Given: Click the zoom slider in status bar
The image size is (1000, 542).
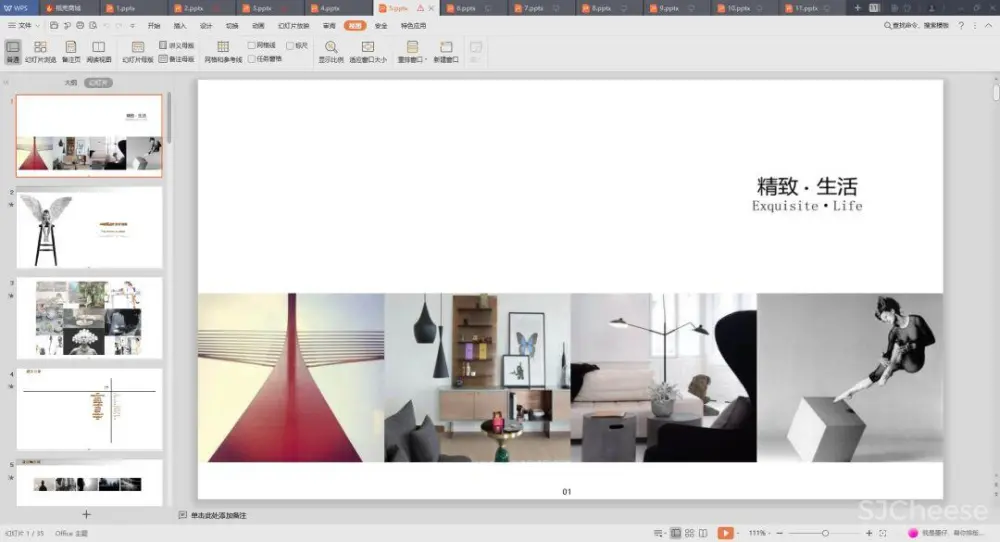Looking at the screenshot, I should coord(825,533).
